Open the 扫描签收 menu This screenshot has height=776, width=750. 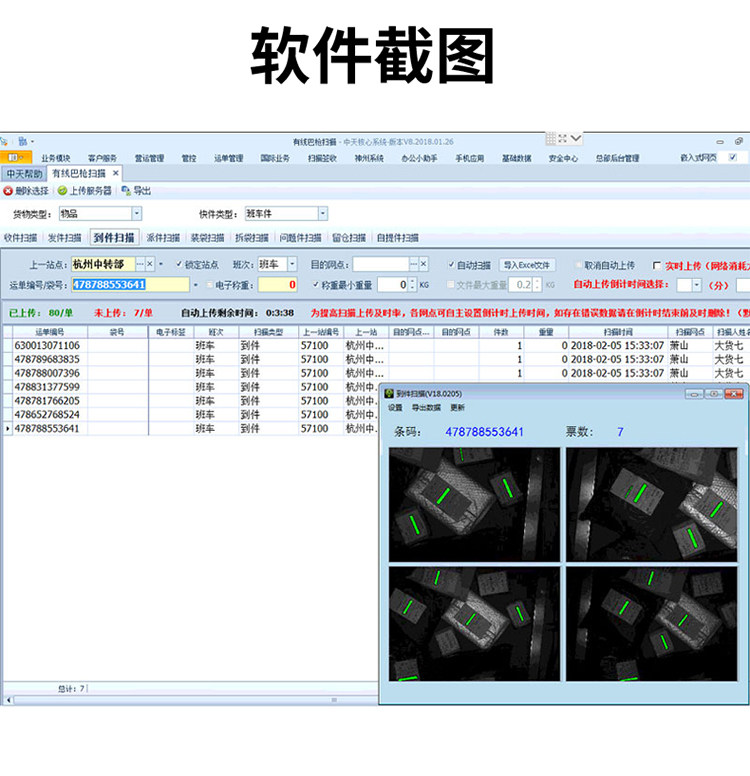click(x=322, y=158)
